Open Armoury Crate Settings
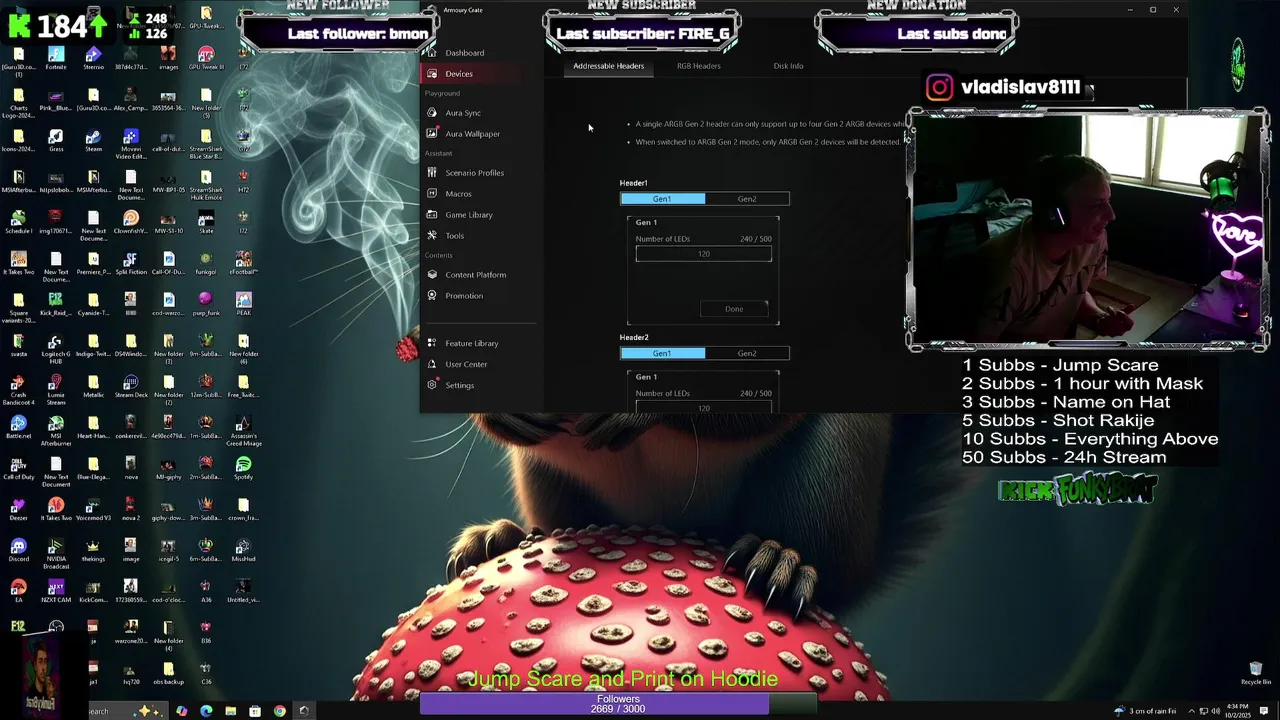This screenshot has height=720, width=1280. tap(459, 386)
